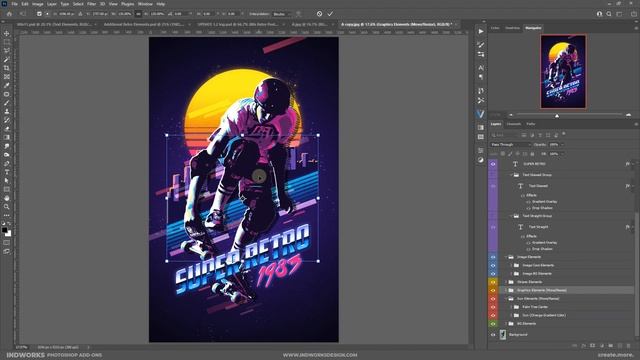This screenshot has height=360, width=640.
Task: Hide the Graphics Elements group
Action: click(493, 290)
